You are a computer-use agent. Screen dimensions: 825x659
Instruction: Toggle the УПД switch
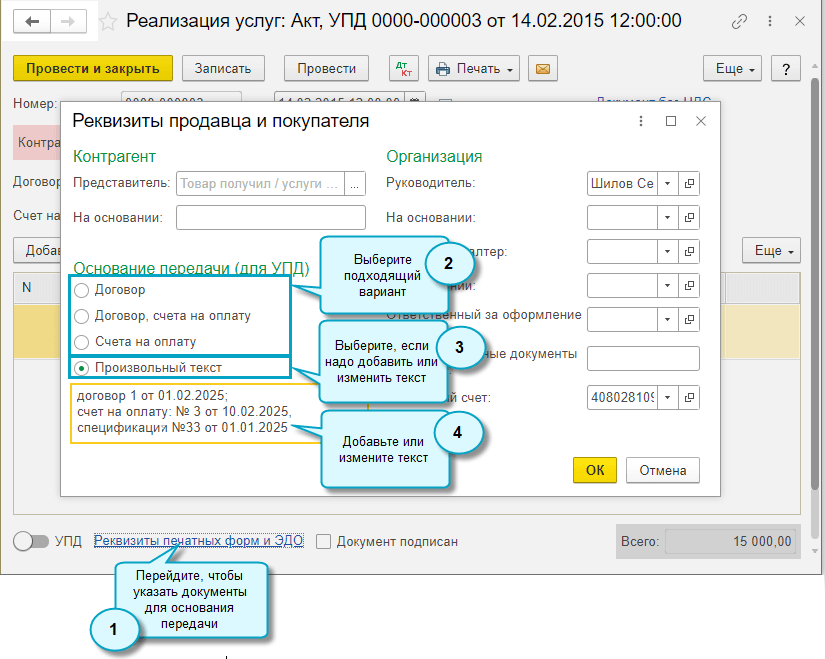pyautogui.click(x=31, y=541)
